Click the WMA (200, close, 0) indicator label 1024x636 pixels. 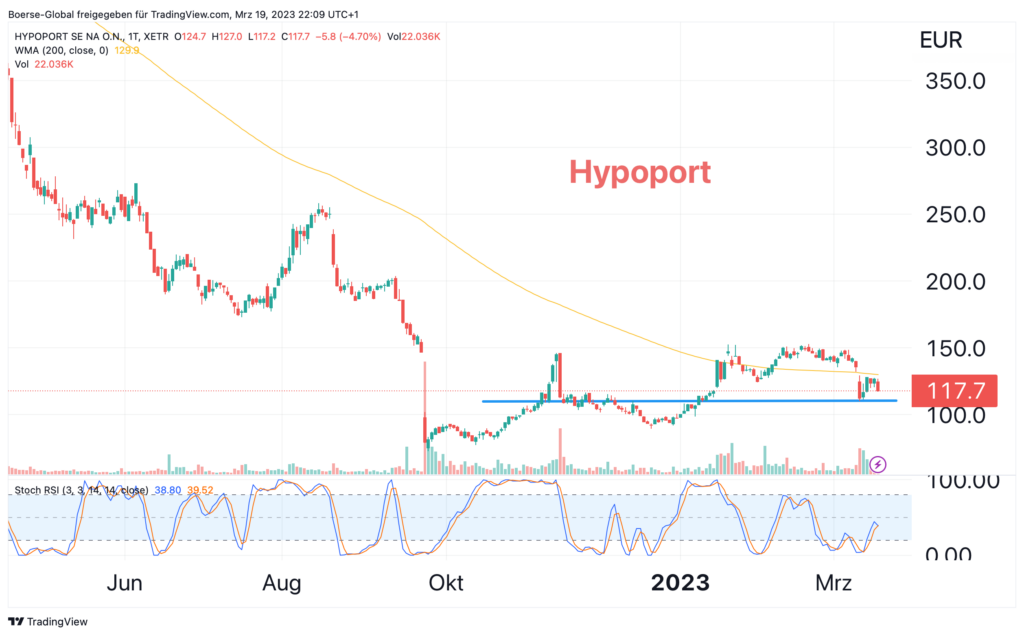coord(61,50)
